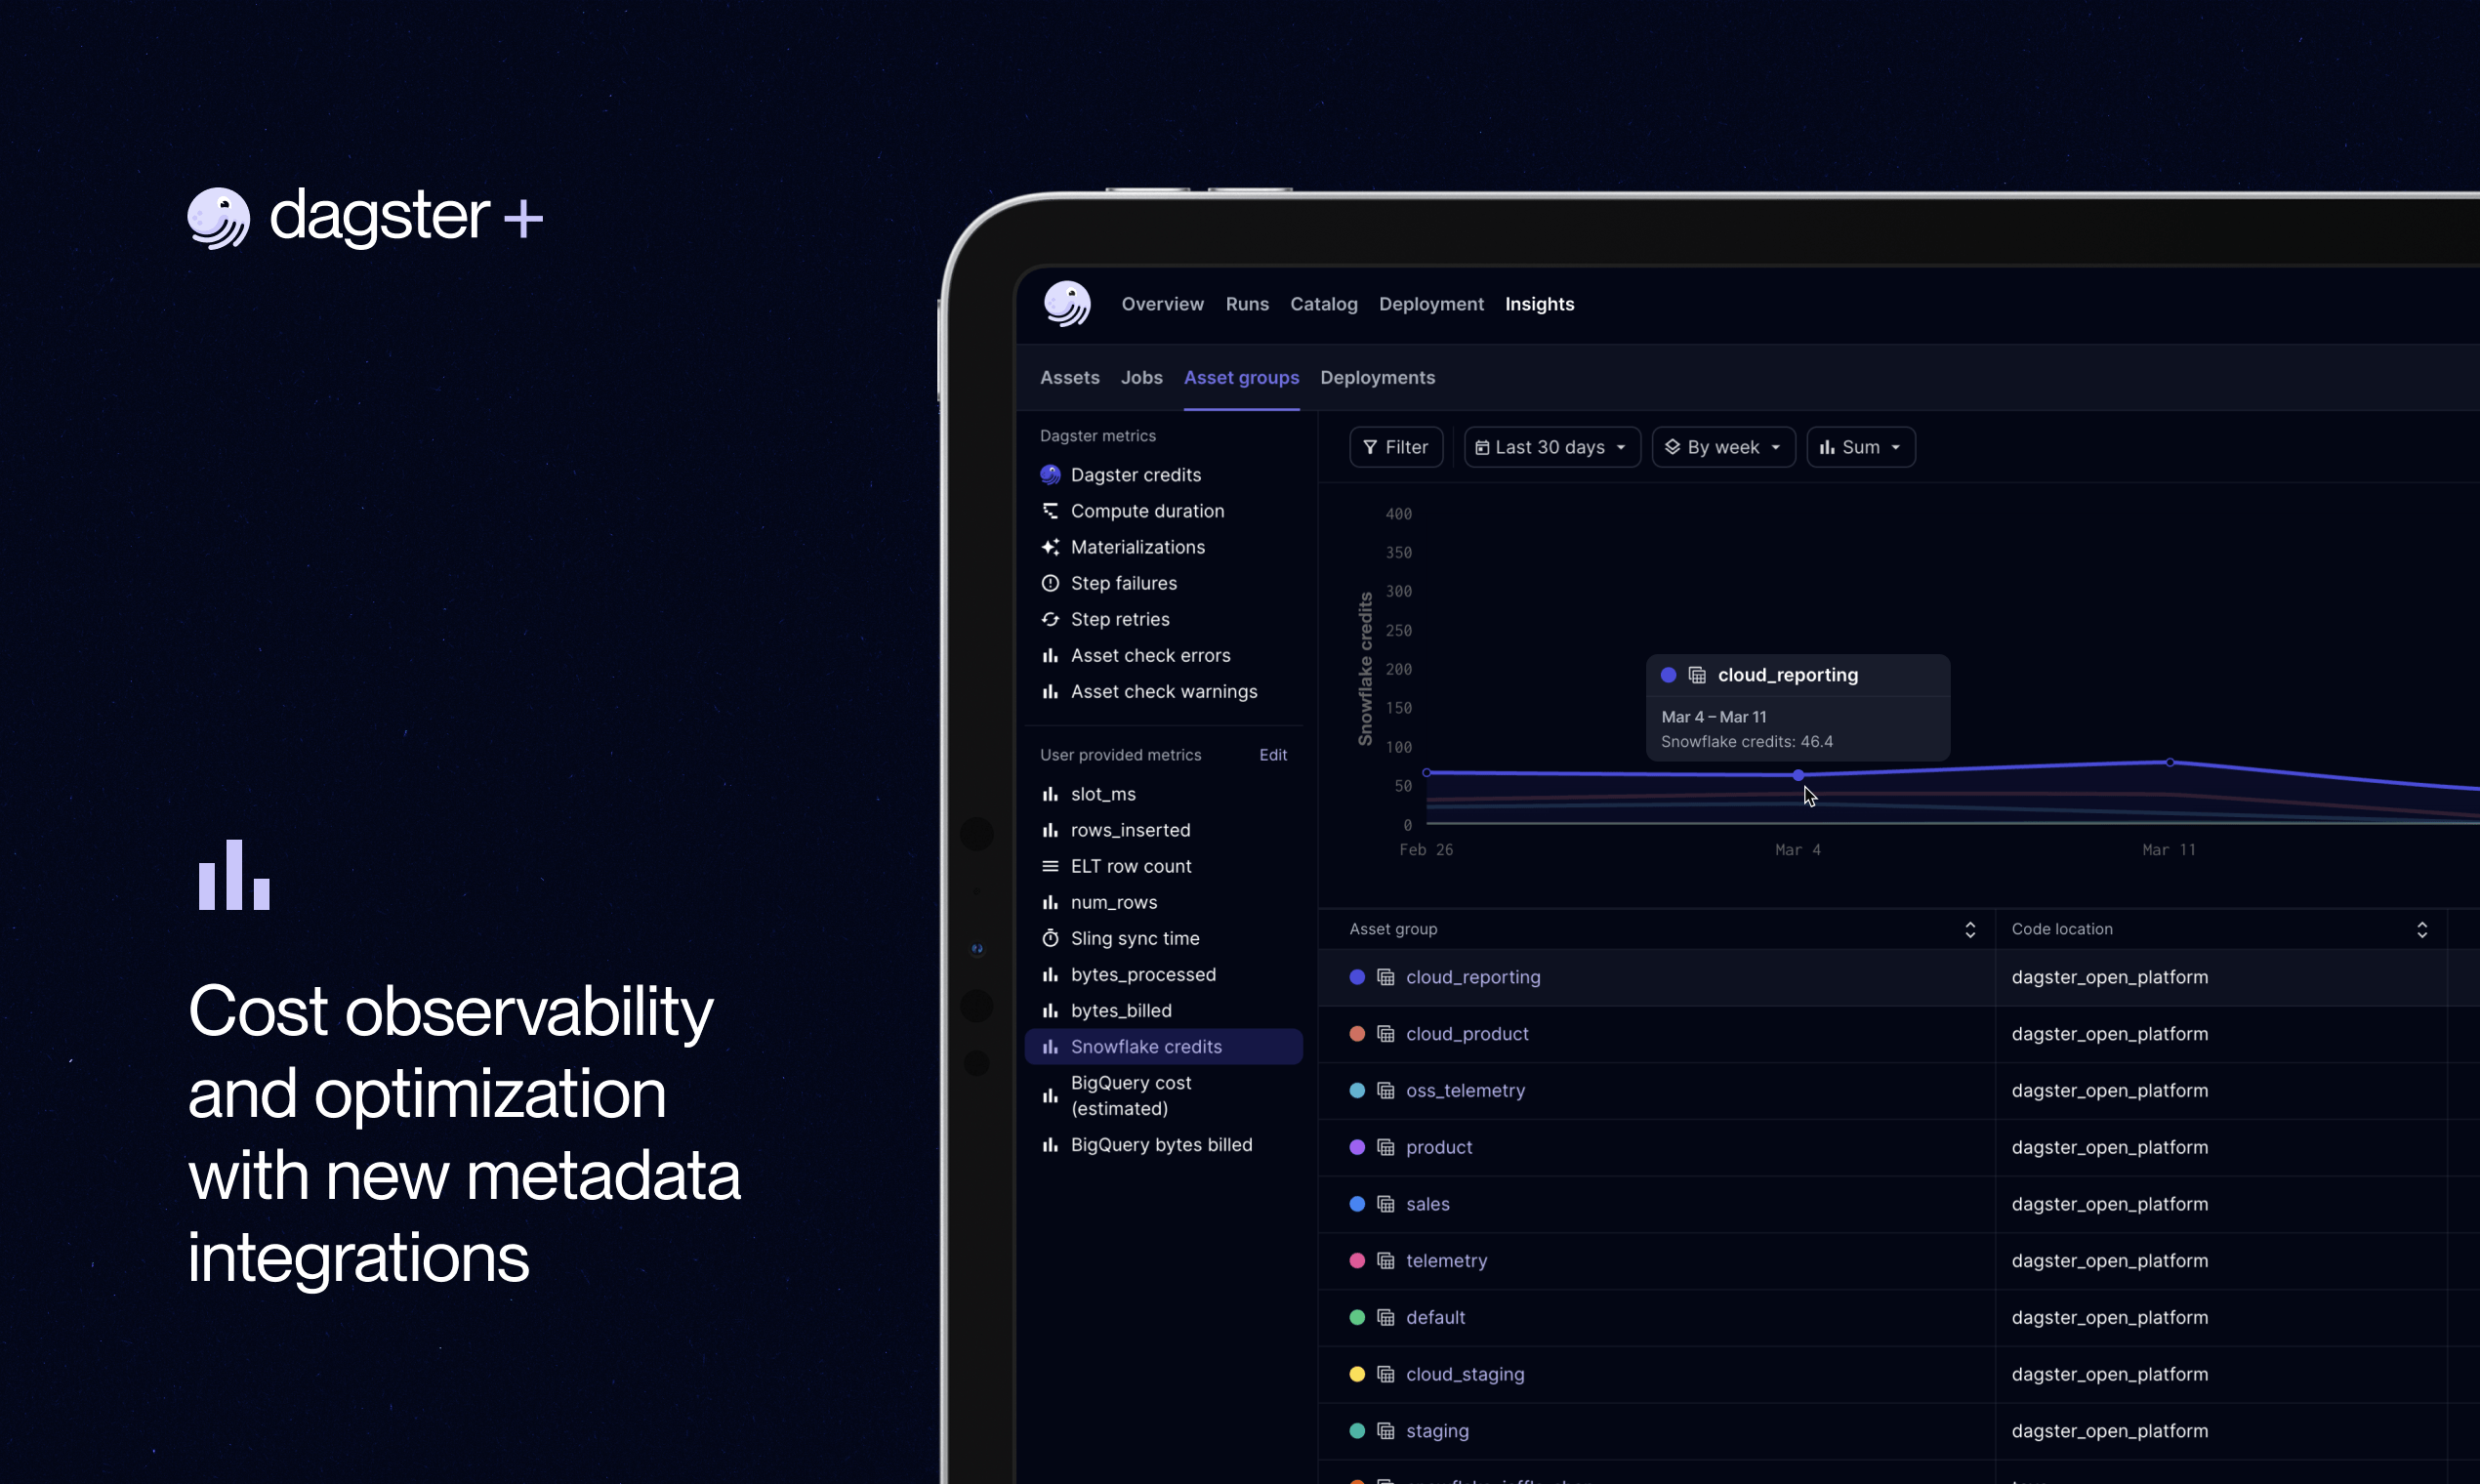Open the Compute duration metric
This screenshot has width=2480, height=1484.
click(x=1146, y=510)
